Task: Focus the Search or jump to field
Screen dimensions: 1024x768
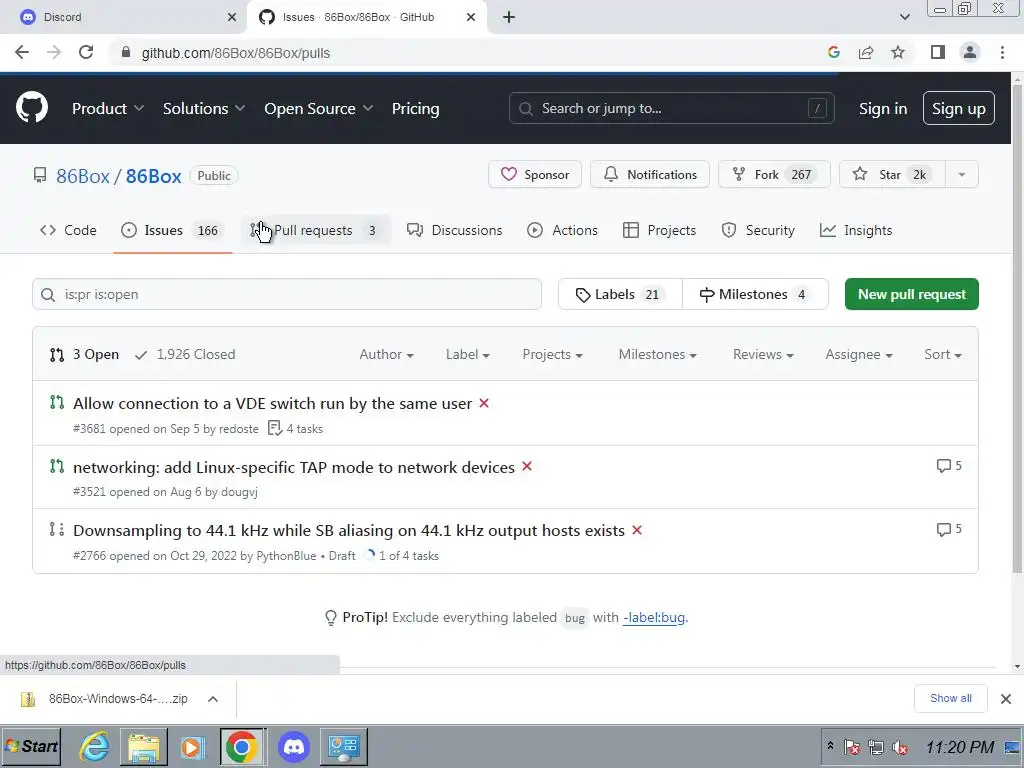Action: pyautogui.click(x=671, y=108)
